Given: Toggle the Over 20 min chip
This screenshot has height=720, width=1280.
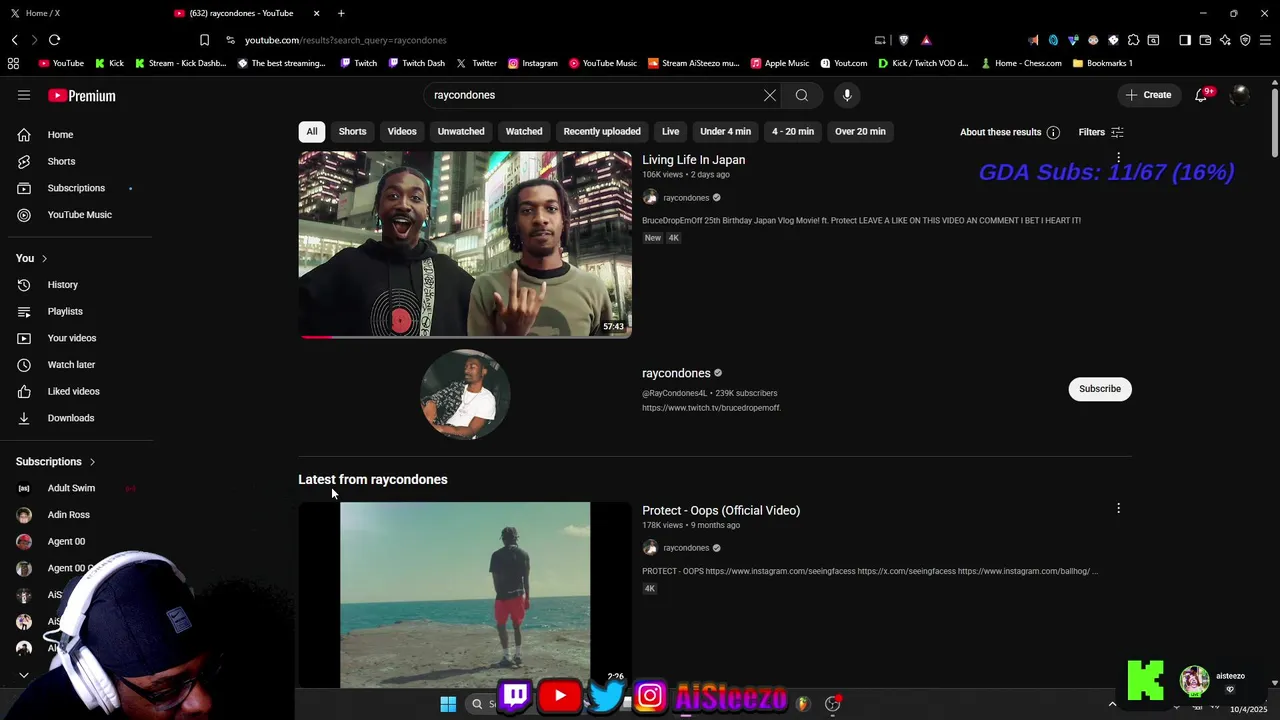Looking at the screenshot, I should point(860,132).
